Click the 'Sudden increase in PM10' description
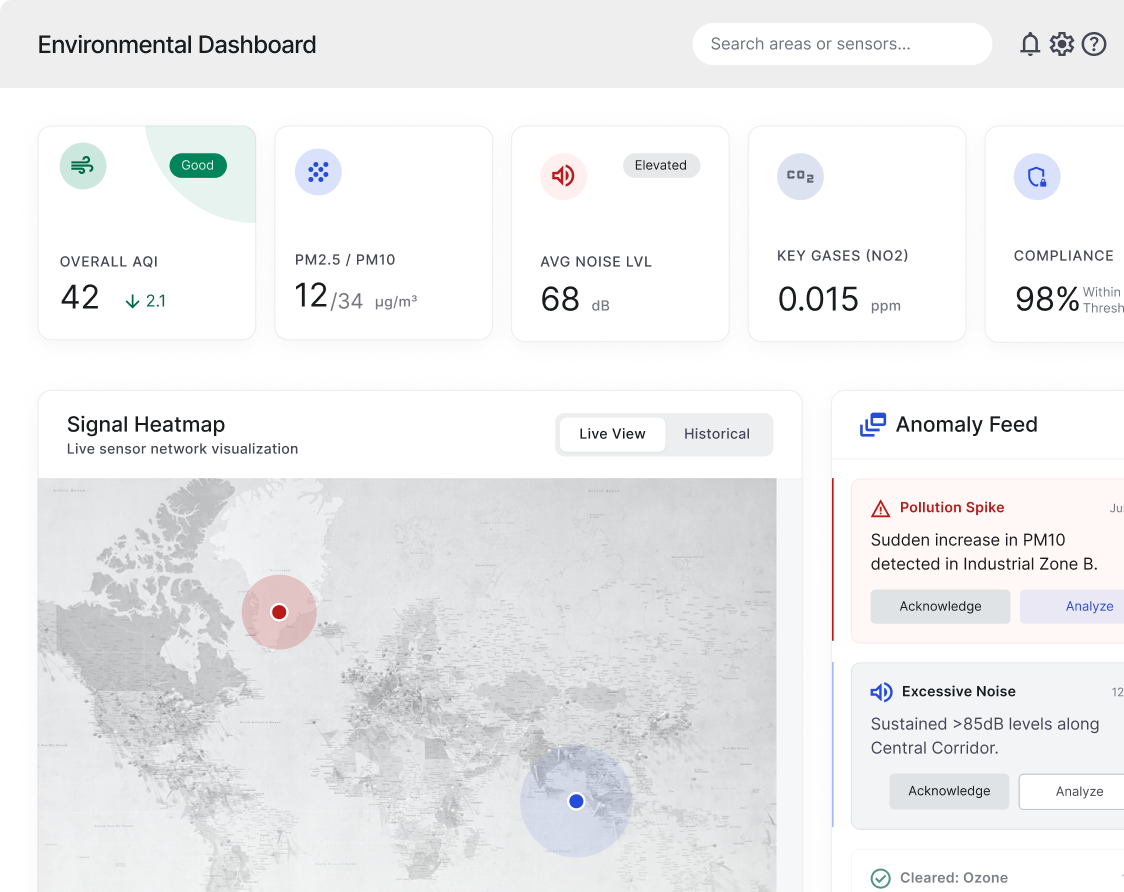The image size is (1124, 892). pyautogui.click(x=984, y=552)
